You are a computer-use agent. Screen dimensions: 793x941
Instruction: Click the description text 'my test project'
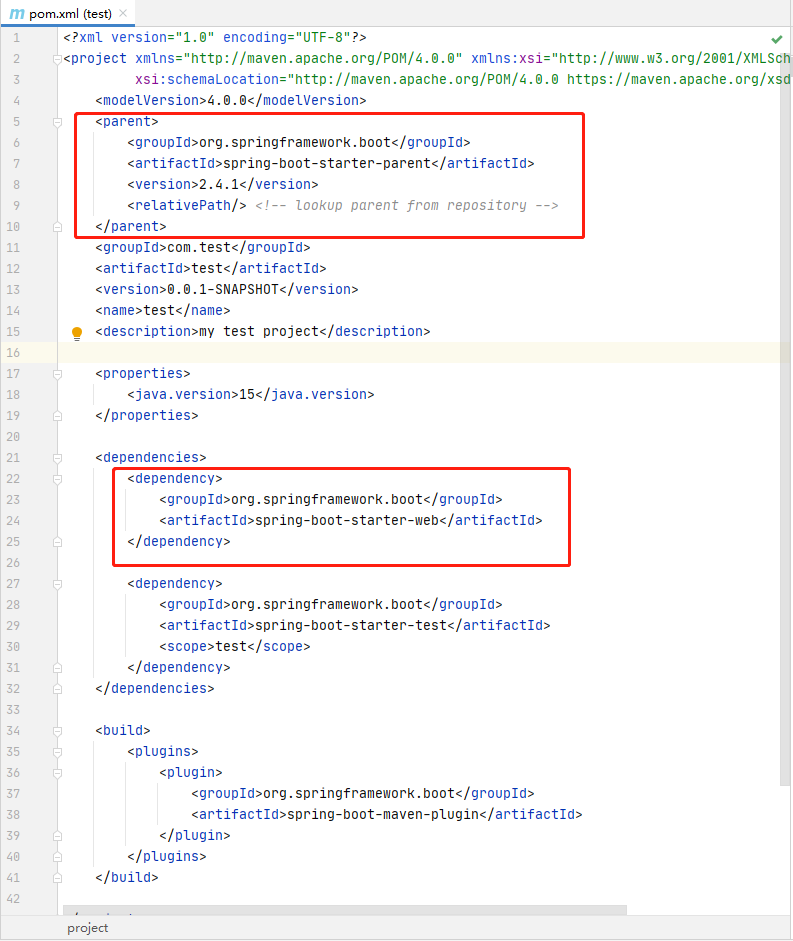click(259, 331)
